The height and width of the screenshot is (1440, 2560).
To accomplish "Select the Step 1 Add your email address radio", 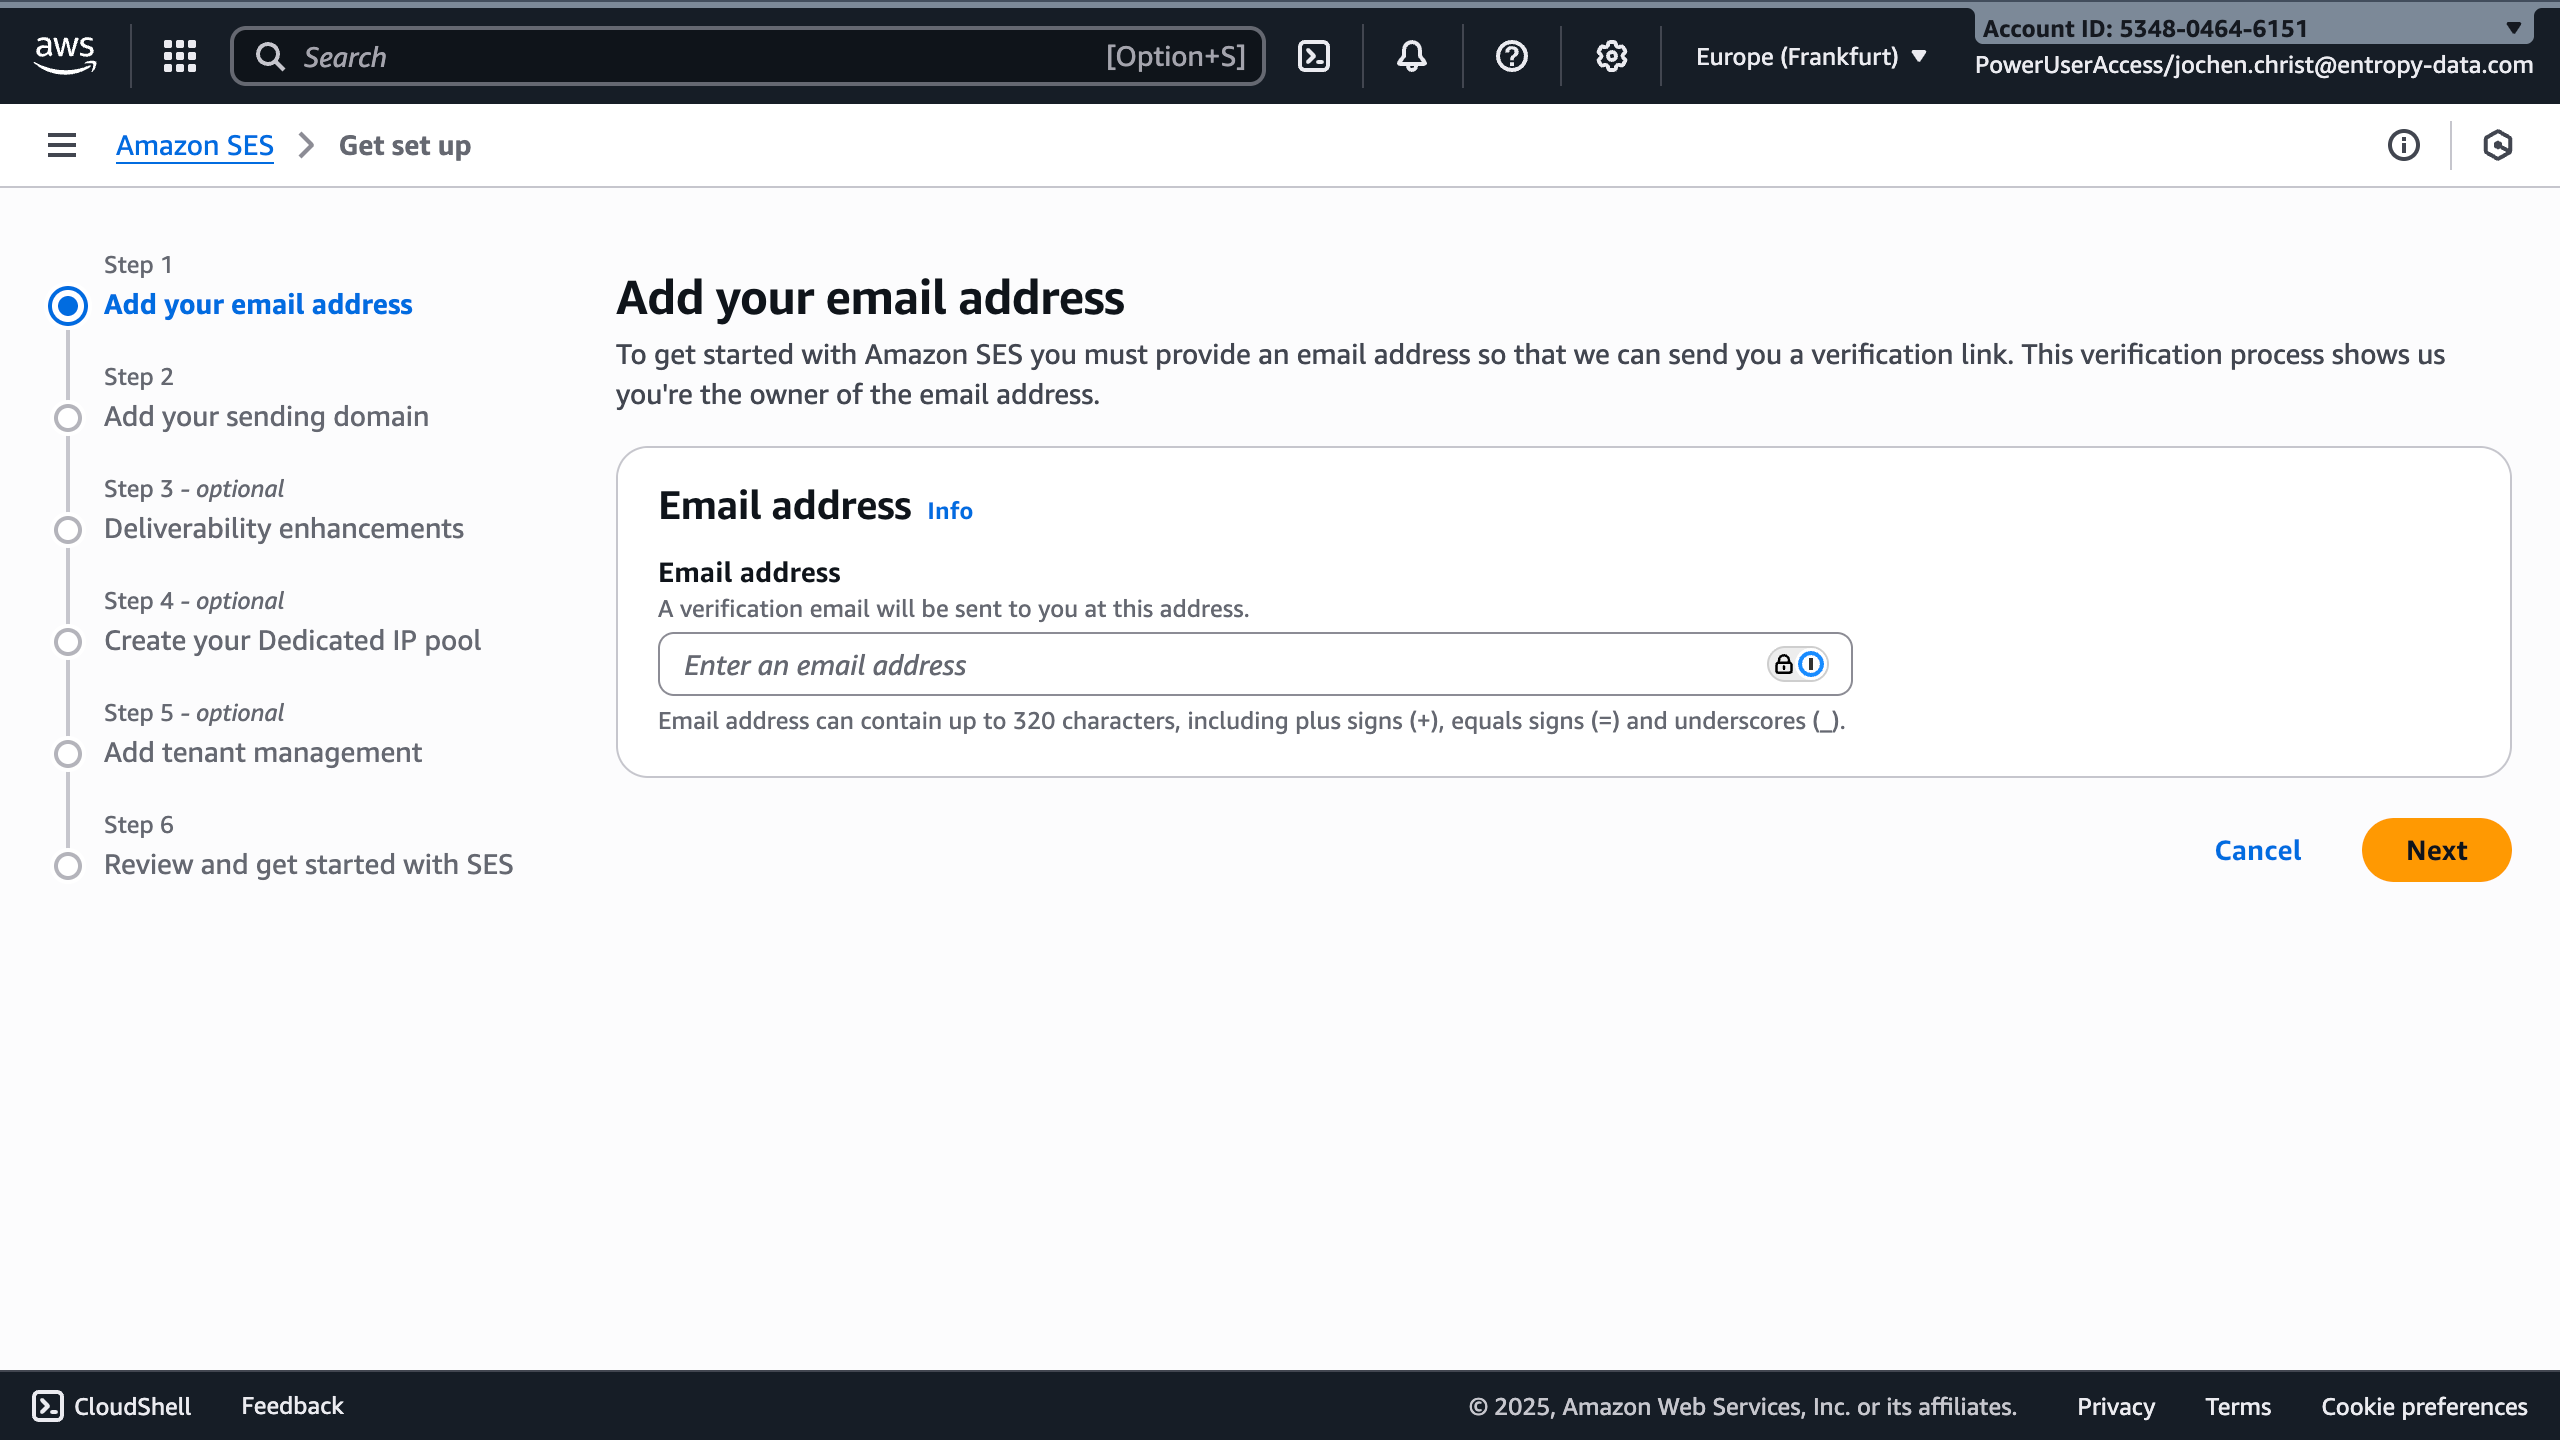I will coord(67,305).
